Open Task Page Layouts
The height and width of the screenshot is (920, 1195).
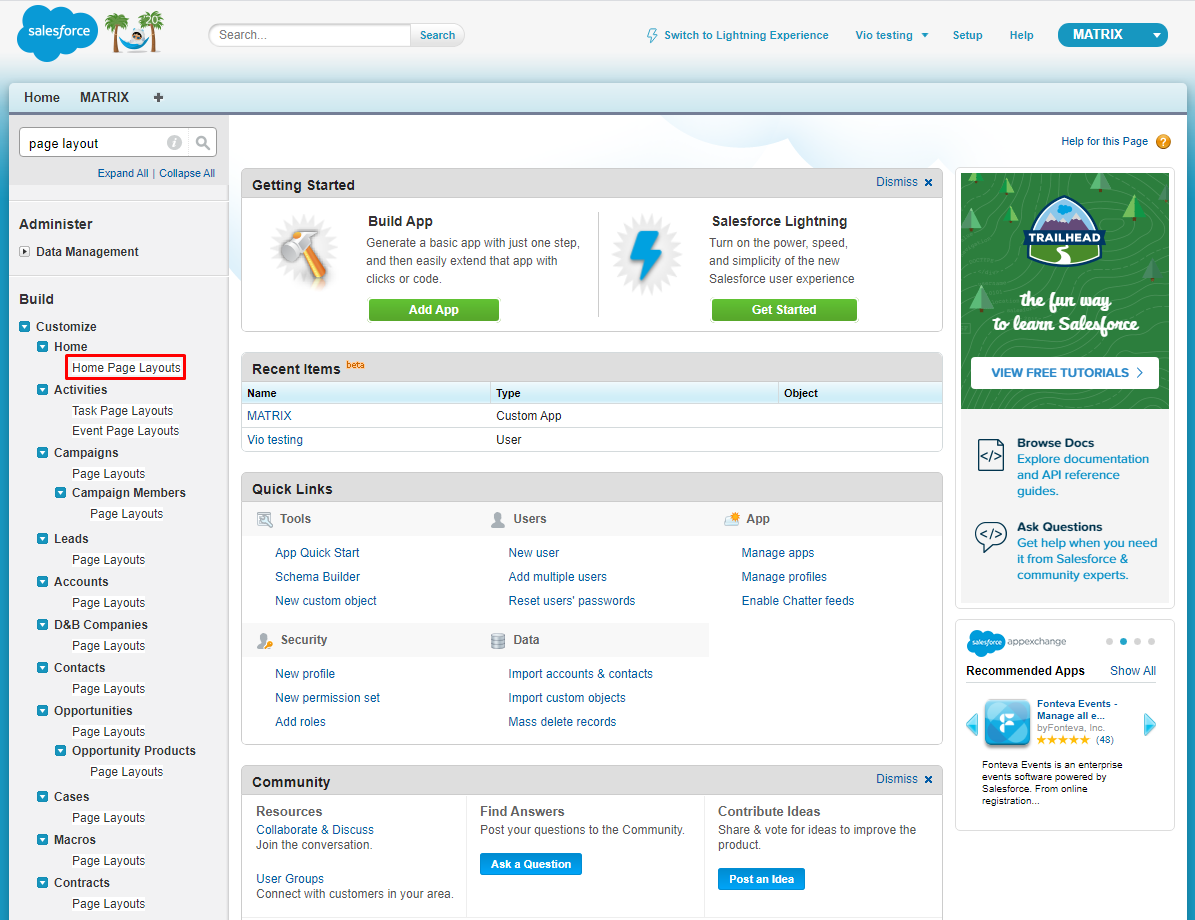click(x=123, y=411)
